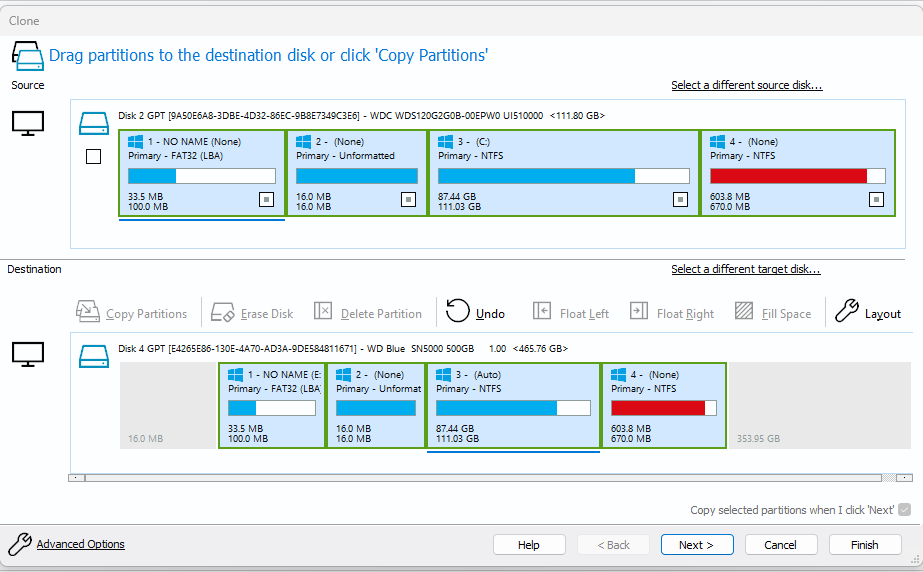This screenshot has height=572, width=923.
Task: Click the Fill Space icon
Action: [x=743, y=312]
